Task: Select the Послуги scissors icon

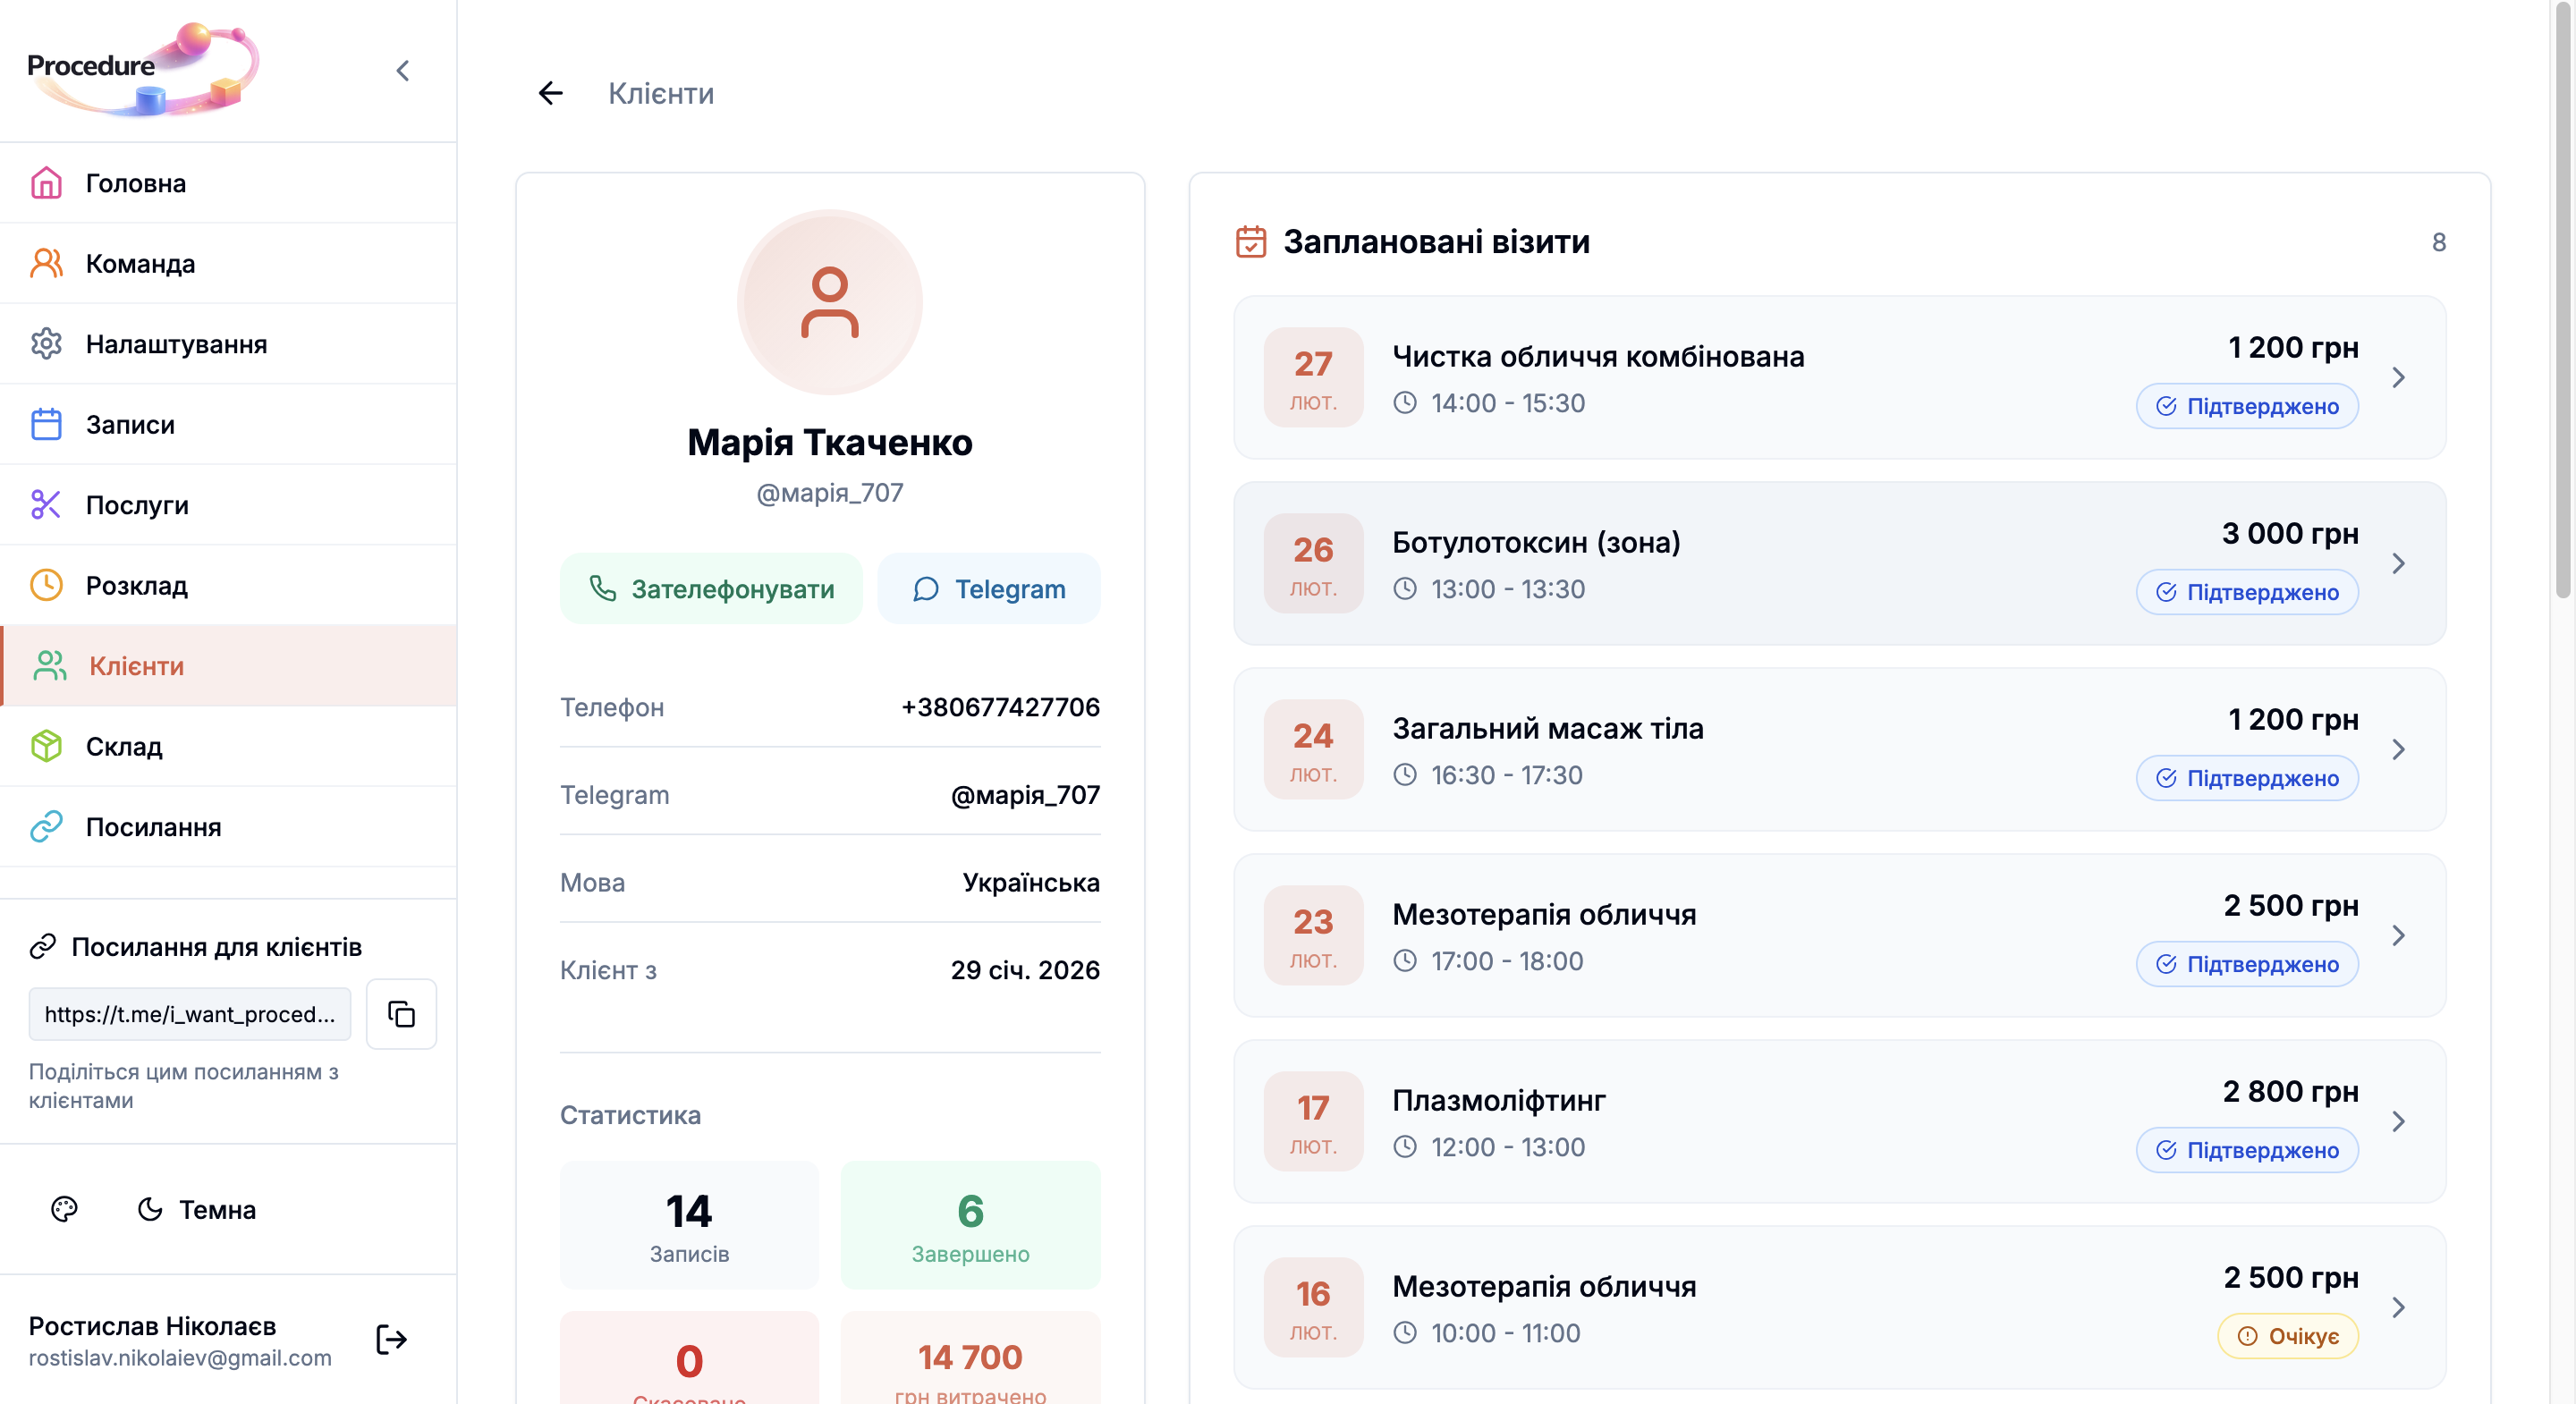Action: click(x=47, y=505)
